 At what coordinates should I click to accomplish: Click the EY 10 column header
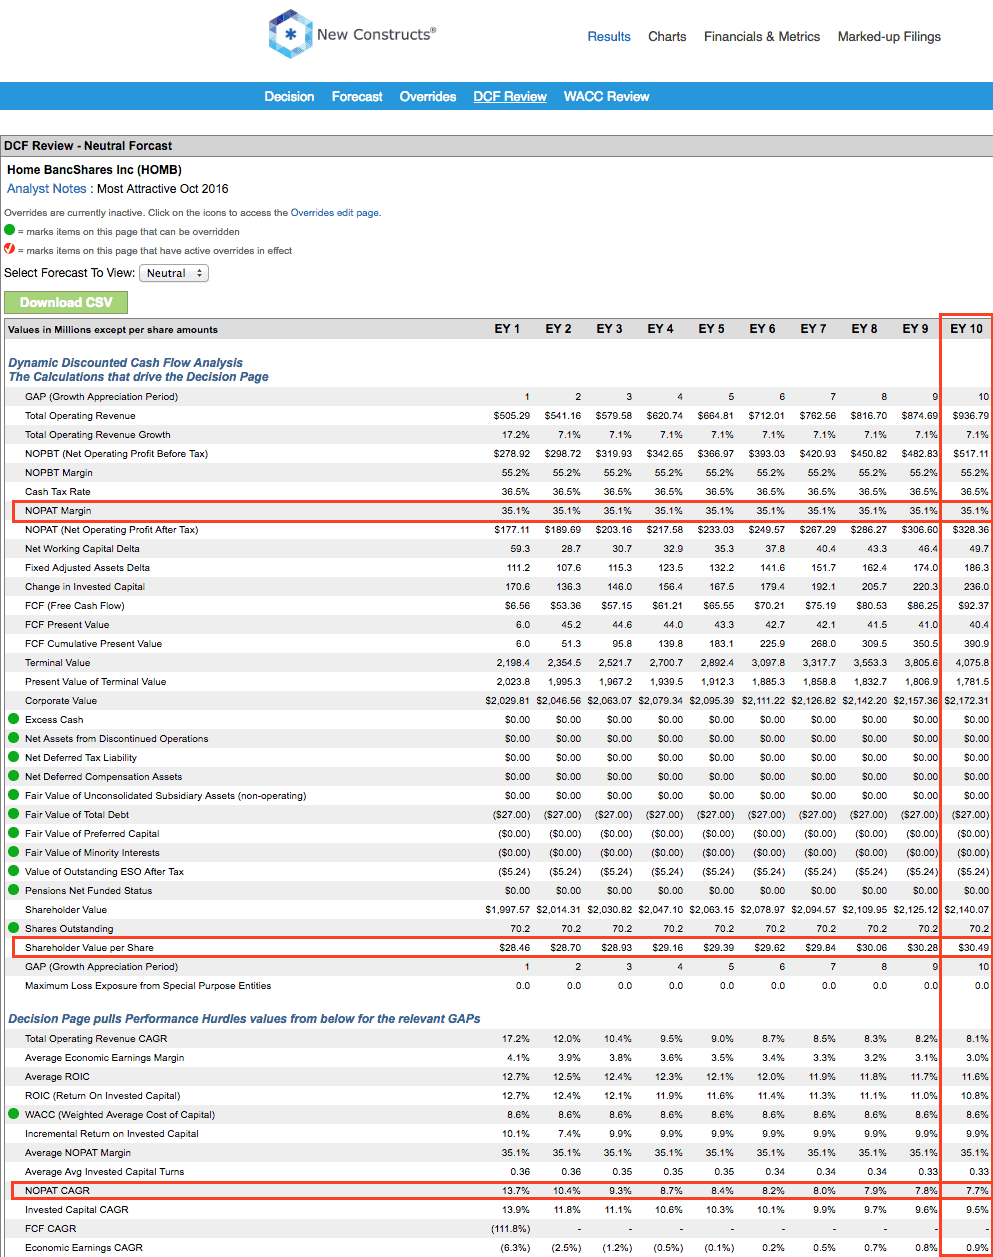click(x=966, y=329)
